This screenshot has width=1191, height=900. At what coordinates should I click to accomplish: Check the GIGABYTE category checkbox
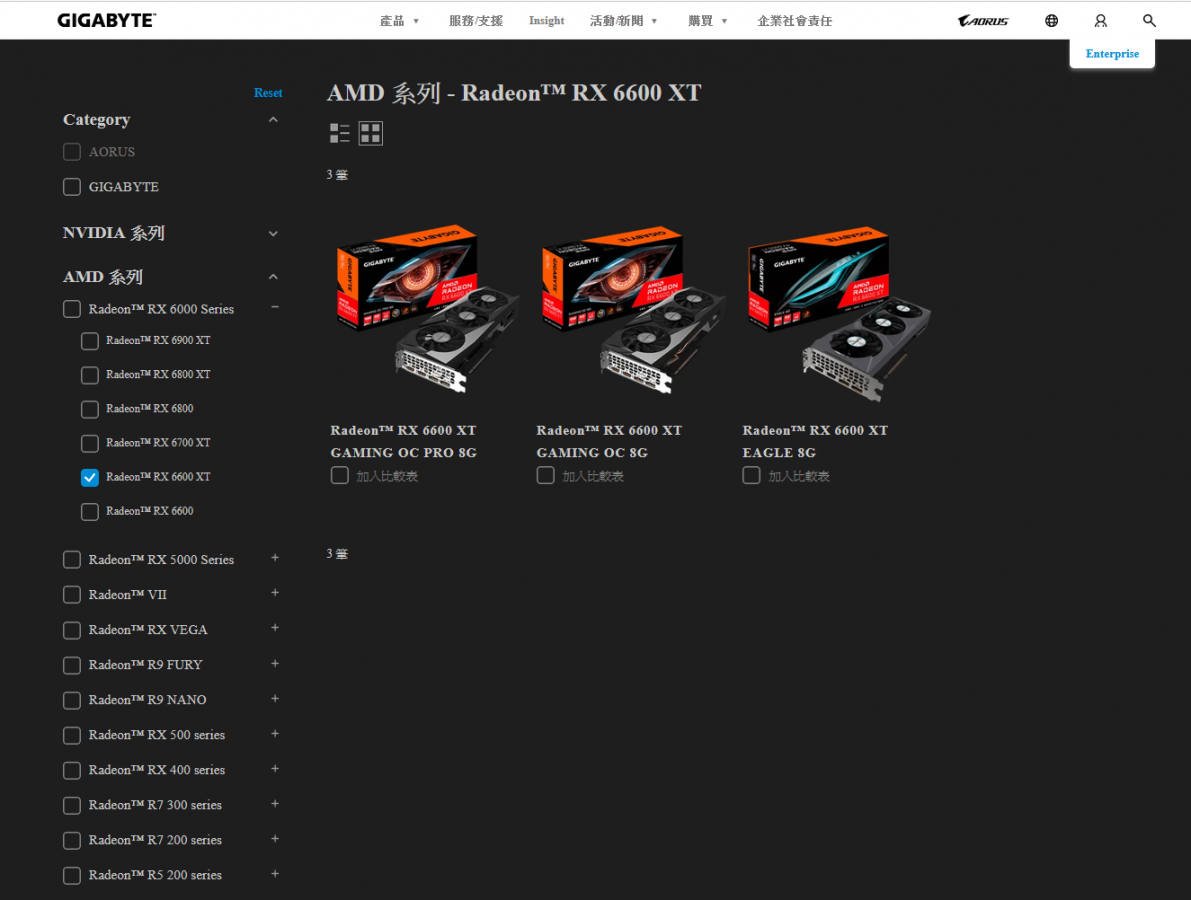click(72, 187)
